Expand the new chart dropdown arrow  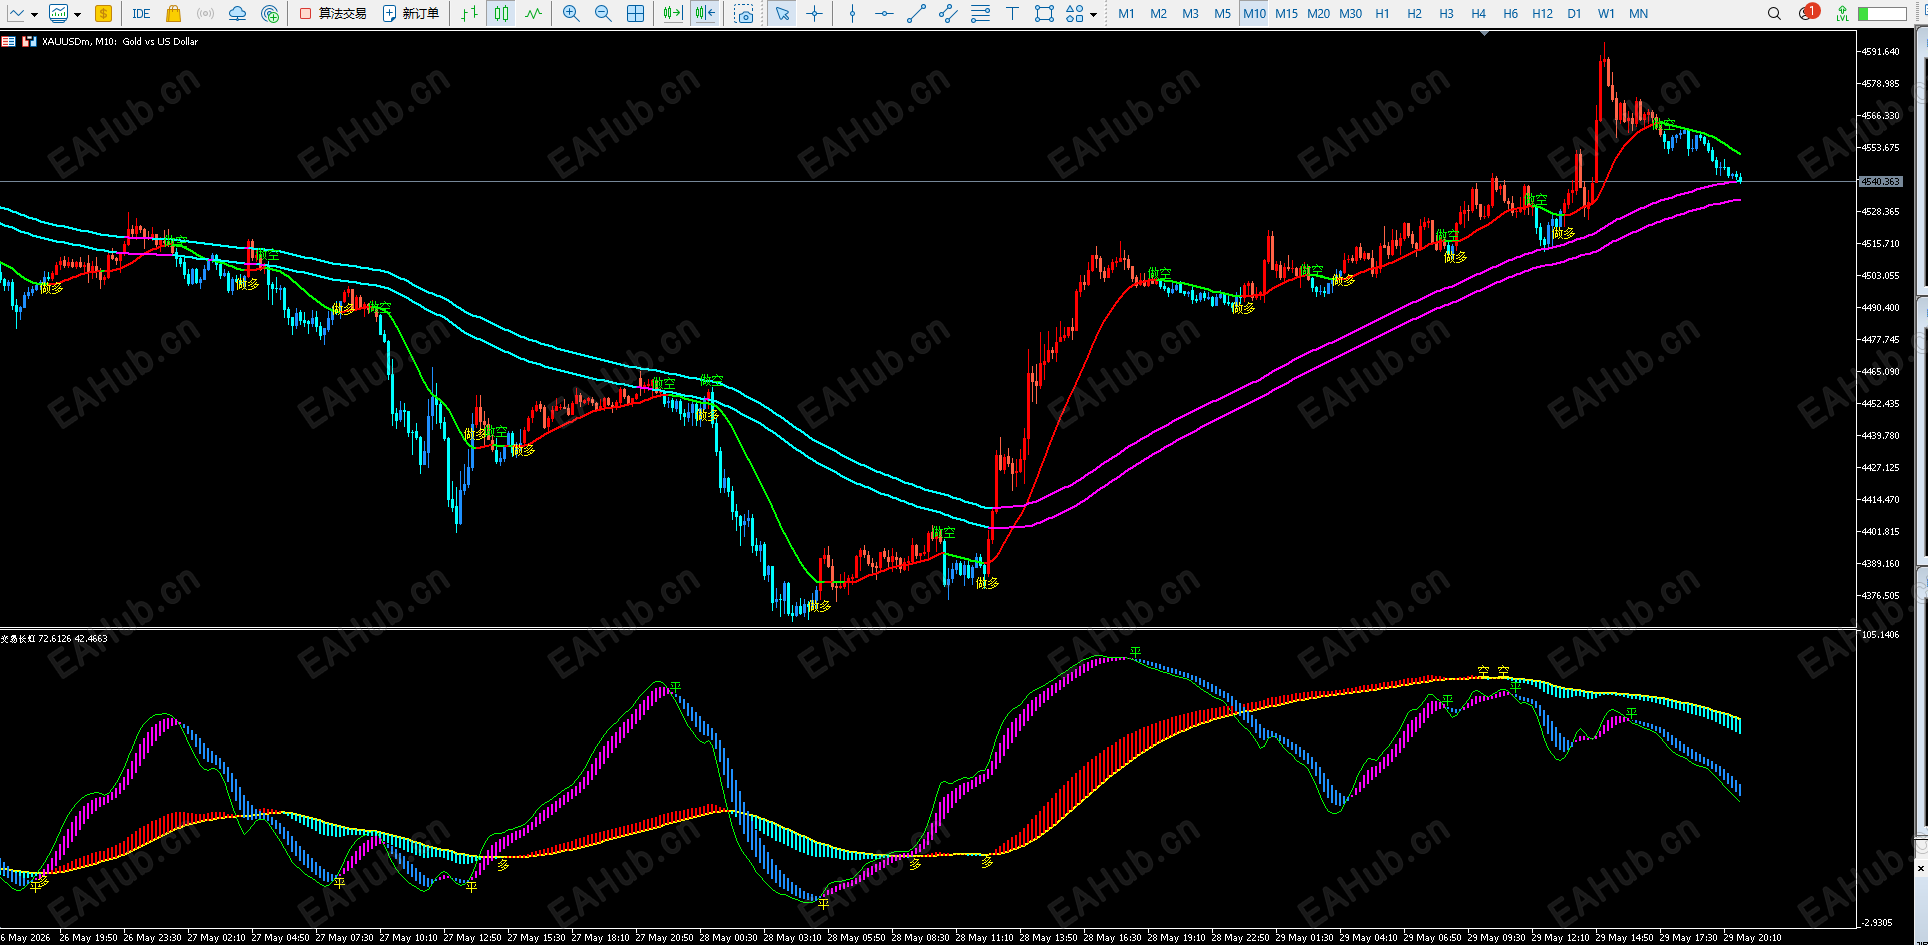[34, 14]
